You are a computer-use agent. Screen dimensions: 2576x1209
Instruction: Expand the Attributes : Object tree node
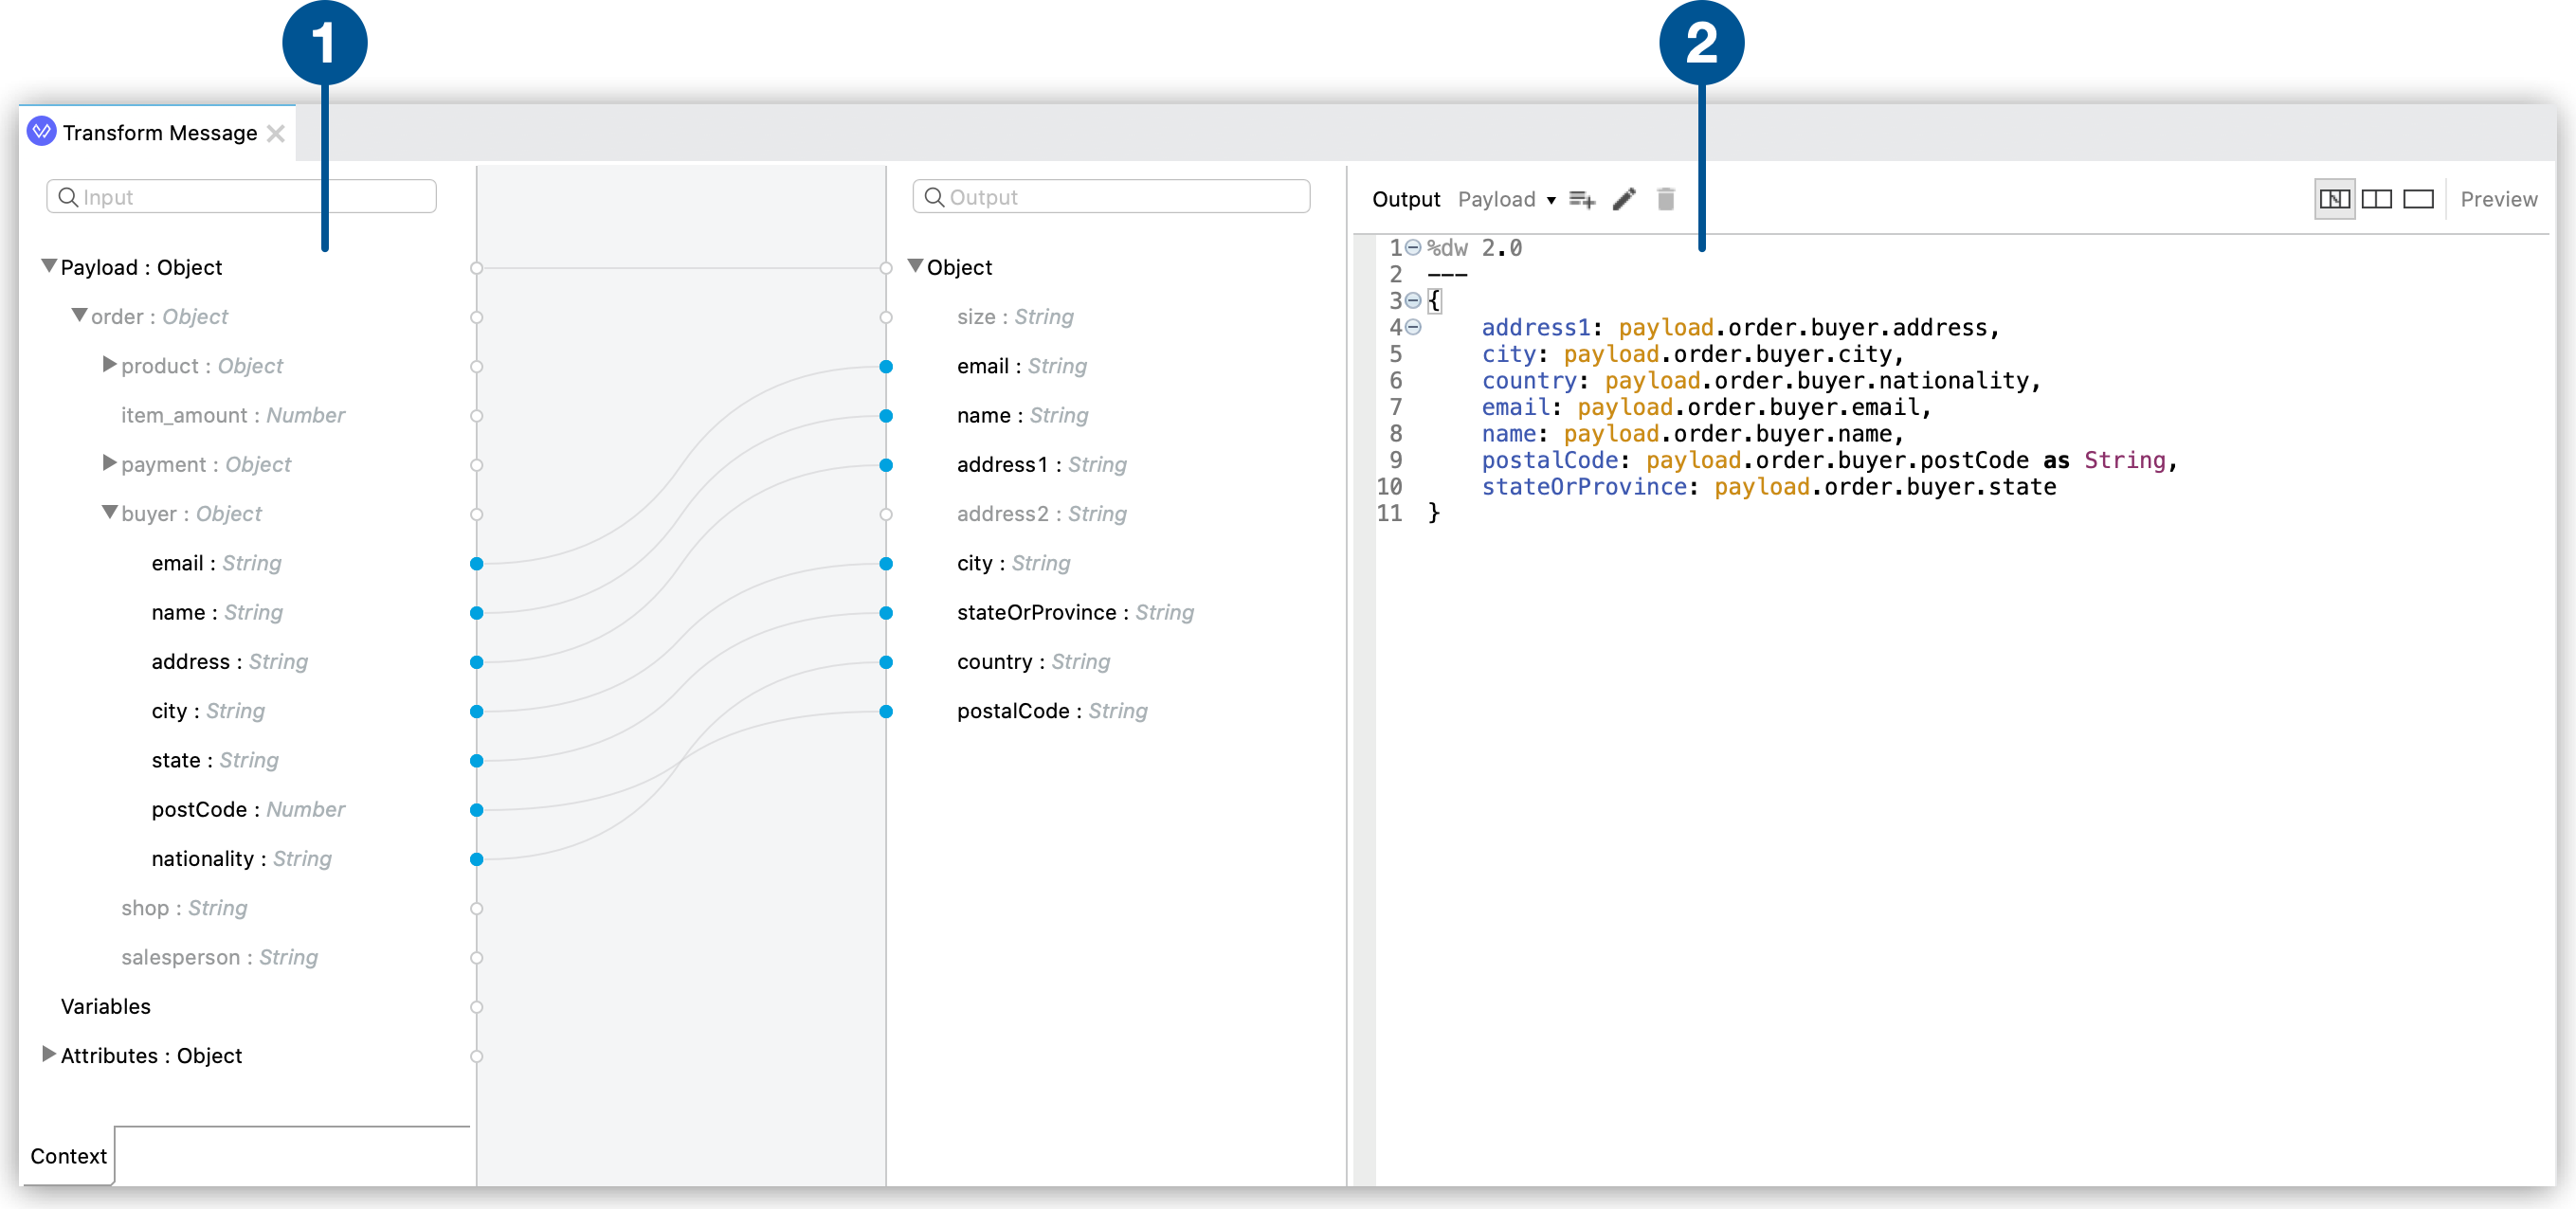47,1055
